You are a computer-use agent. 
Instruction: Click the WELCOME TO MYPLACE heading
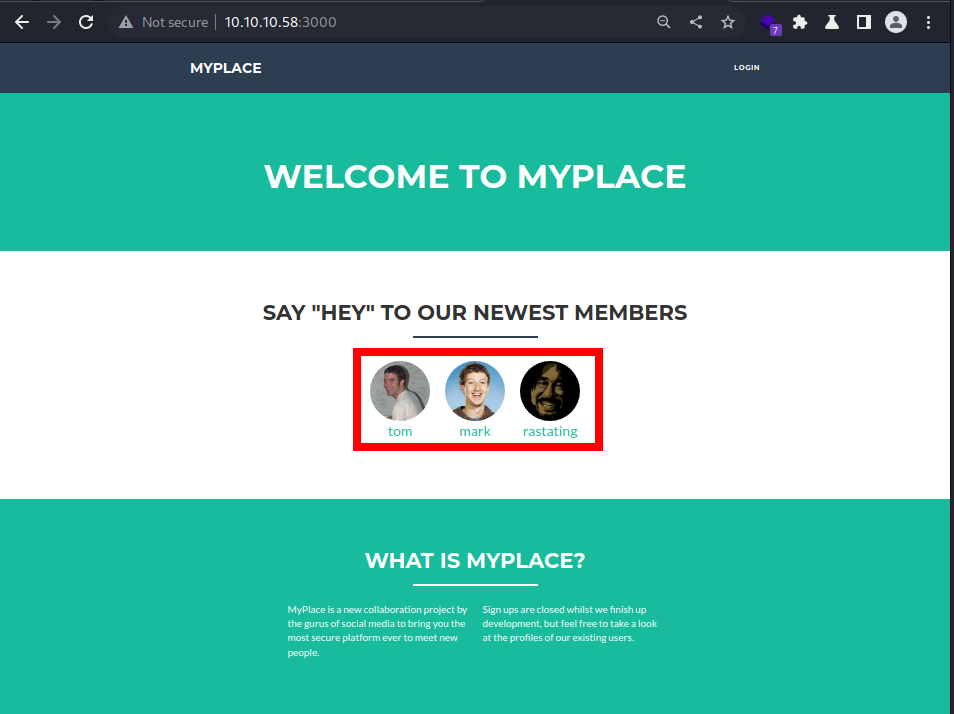coord(475,176)
